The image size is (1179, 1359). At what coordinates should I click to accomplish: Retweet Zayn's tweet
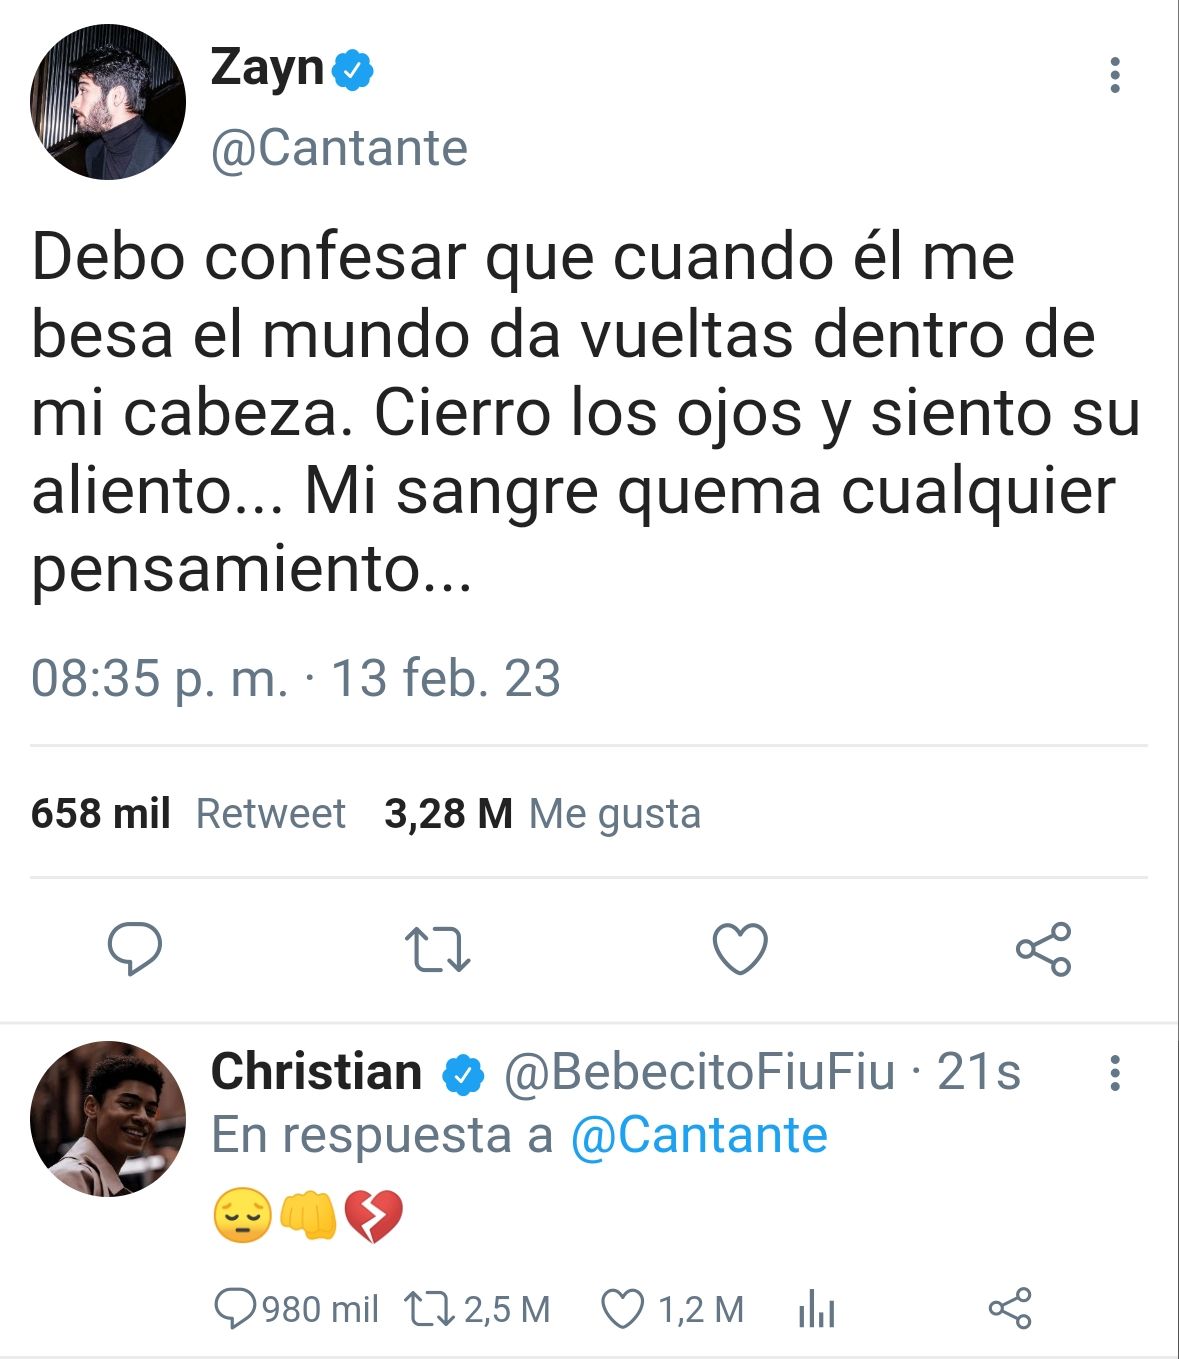[437, 950]
